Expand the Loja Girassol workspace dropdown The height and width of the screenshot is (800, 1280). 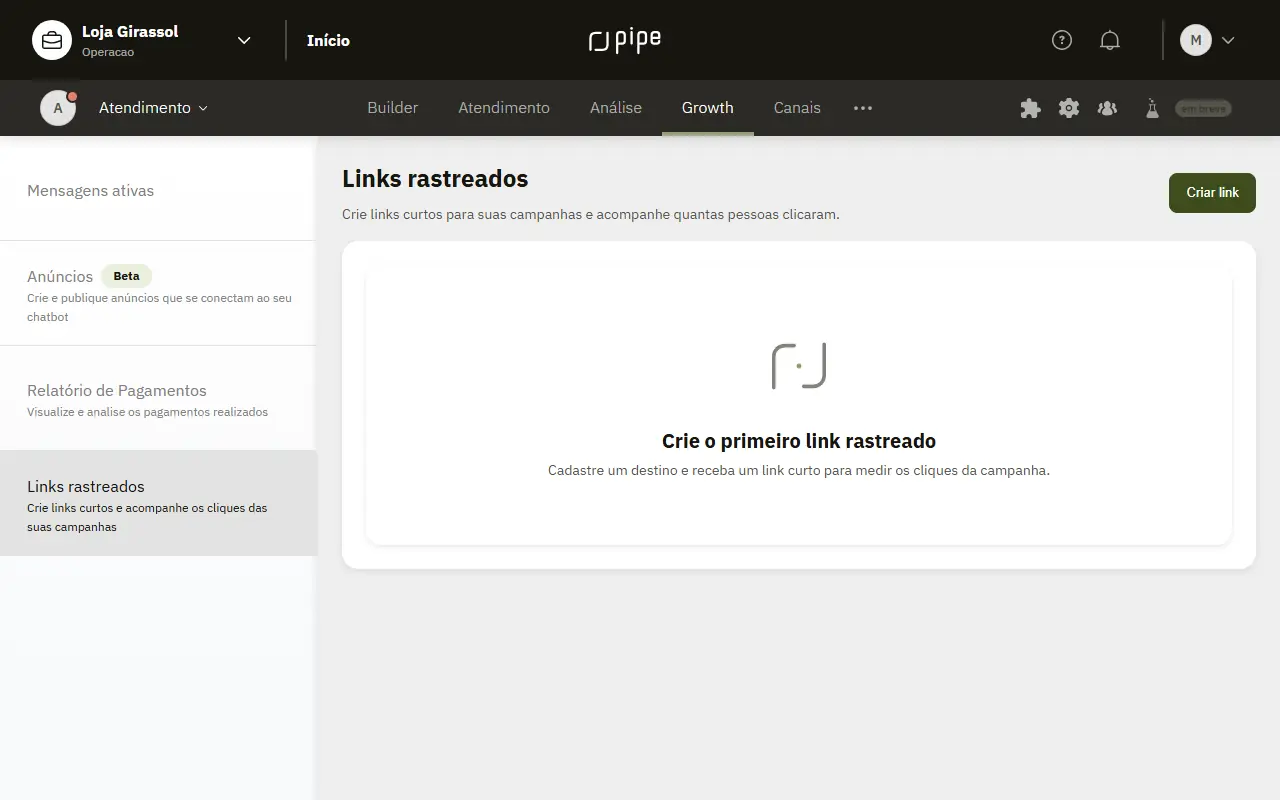(244, 40)
